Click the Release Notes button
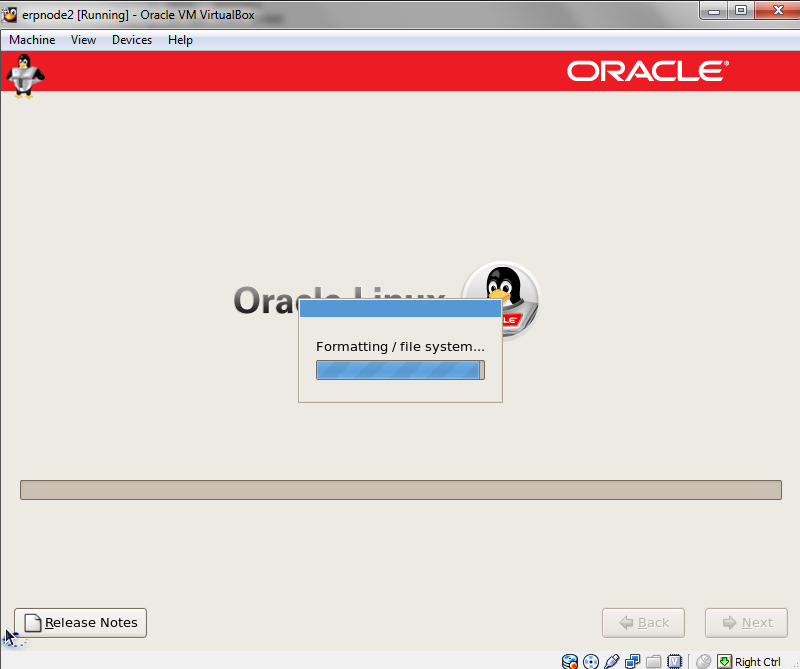The height and width of the screenshot is (669, 800). pos(81,623)
